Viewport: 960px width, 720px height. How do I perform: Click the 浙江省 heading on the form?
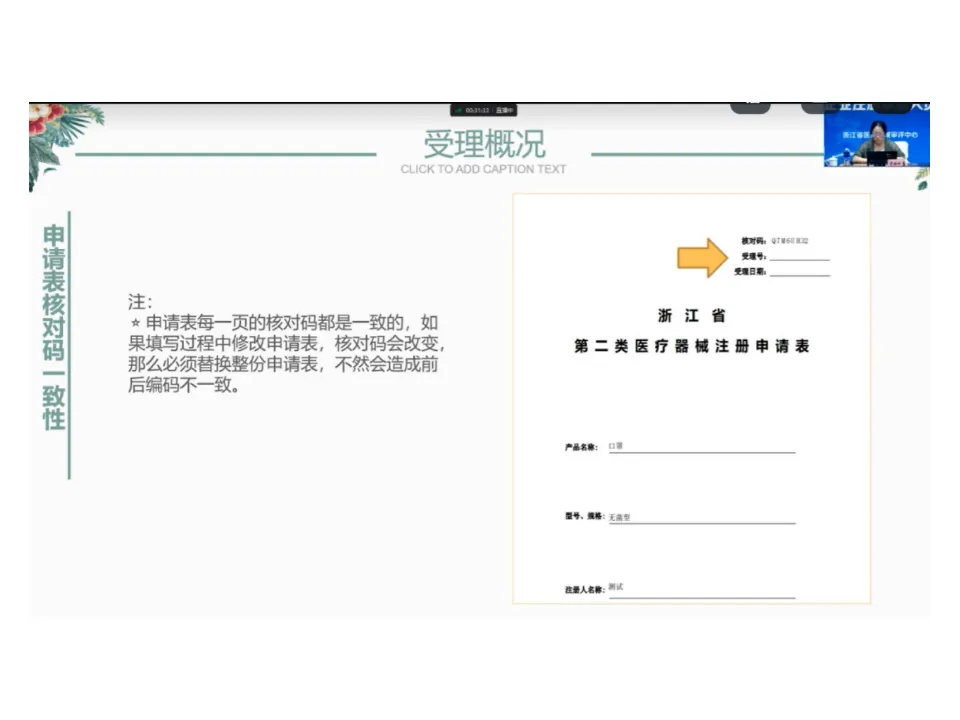[692, 316]
